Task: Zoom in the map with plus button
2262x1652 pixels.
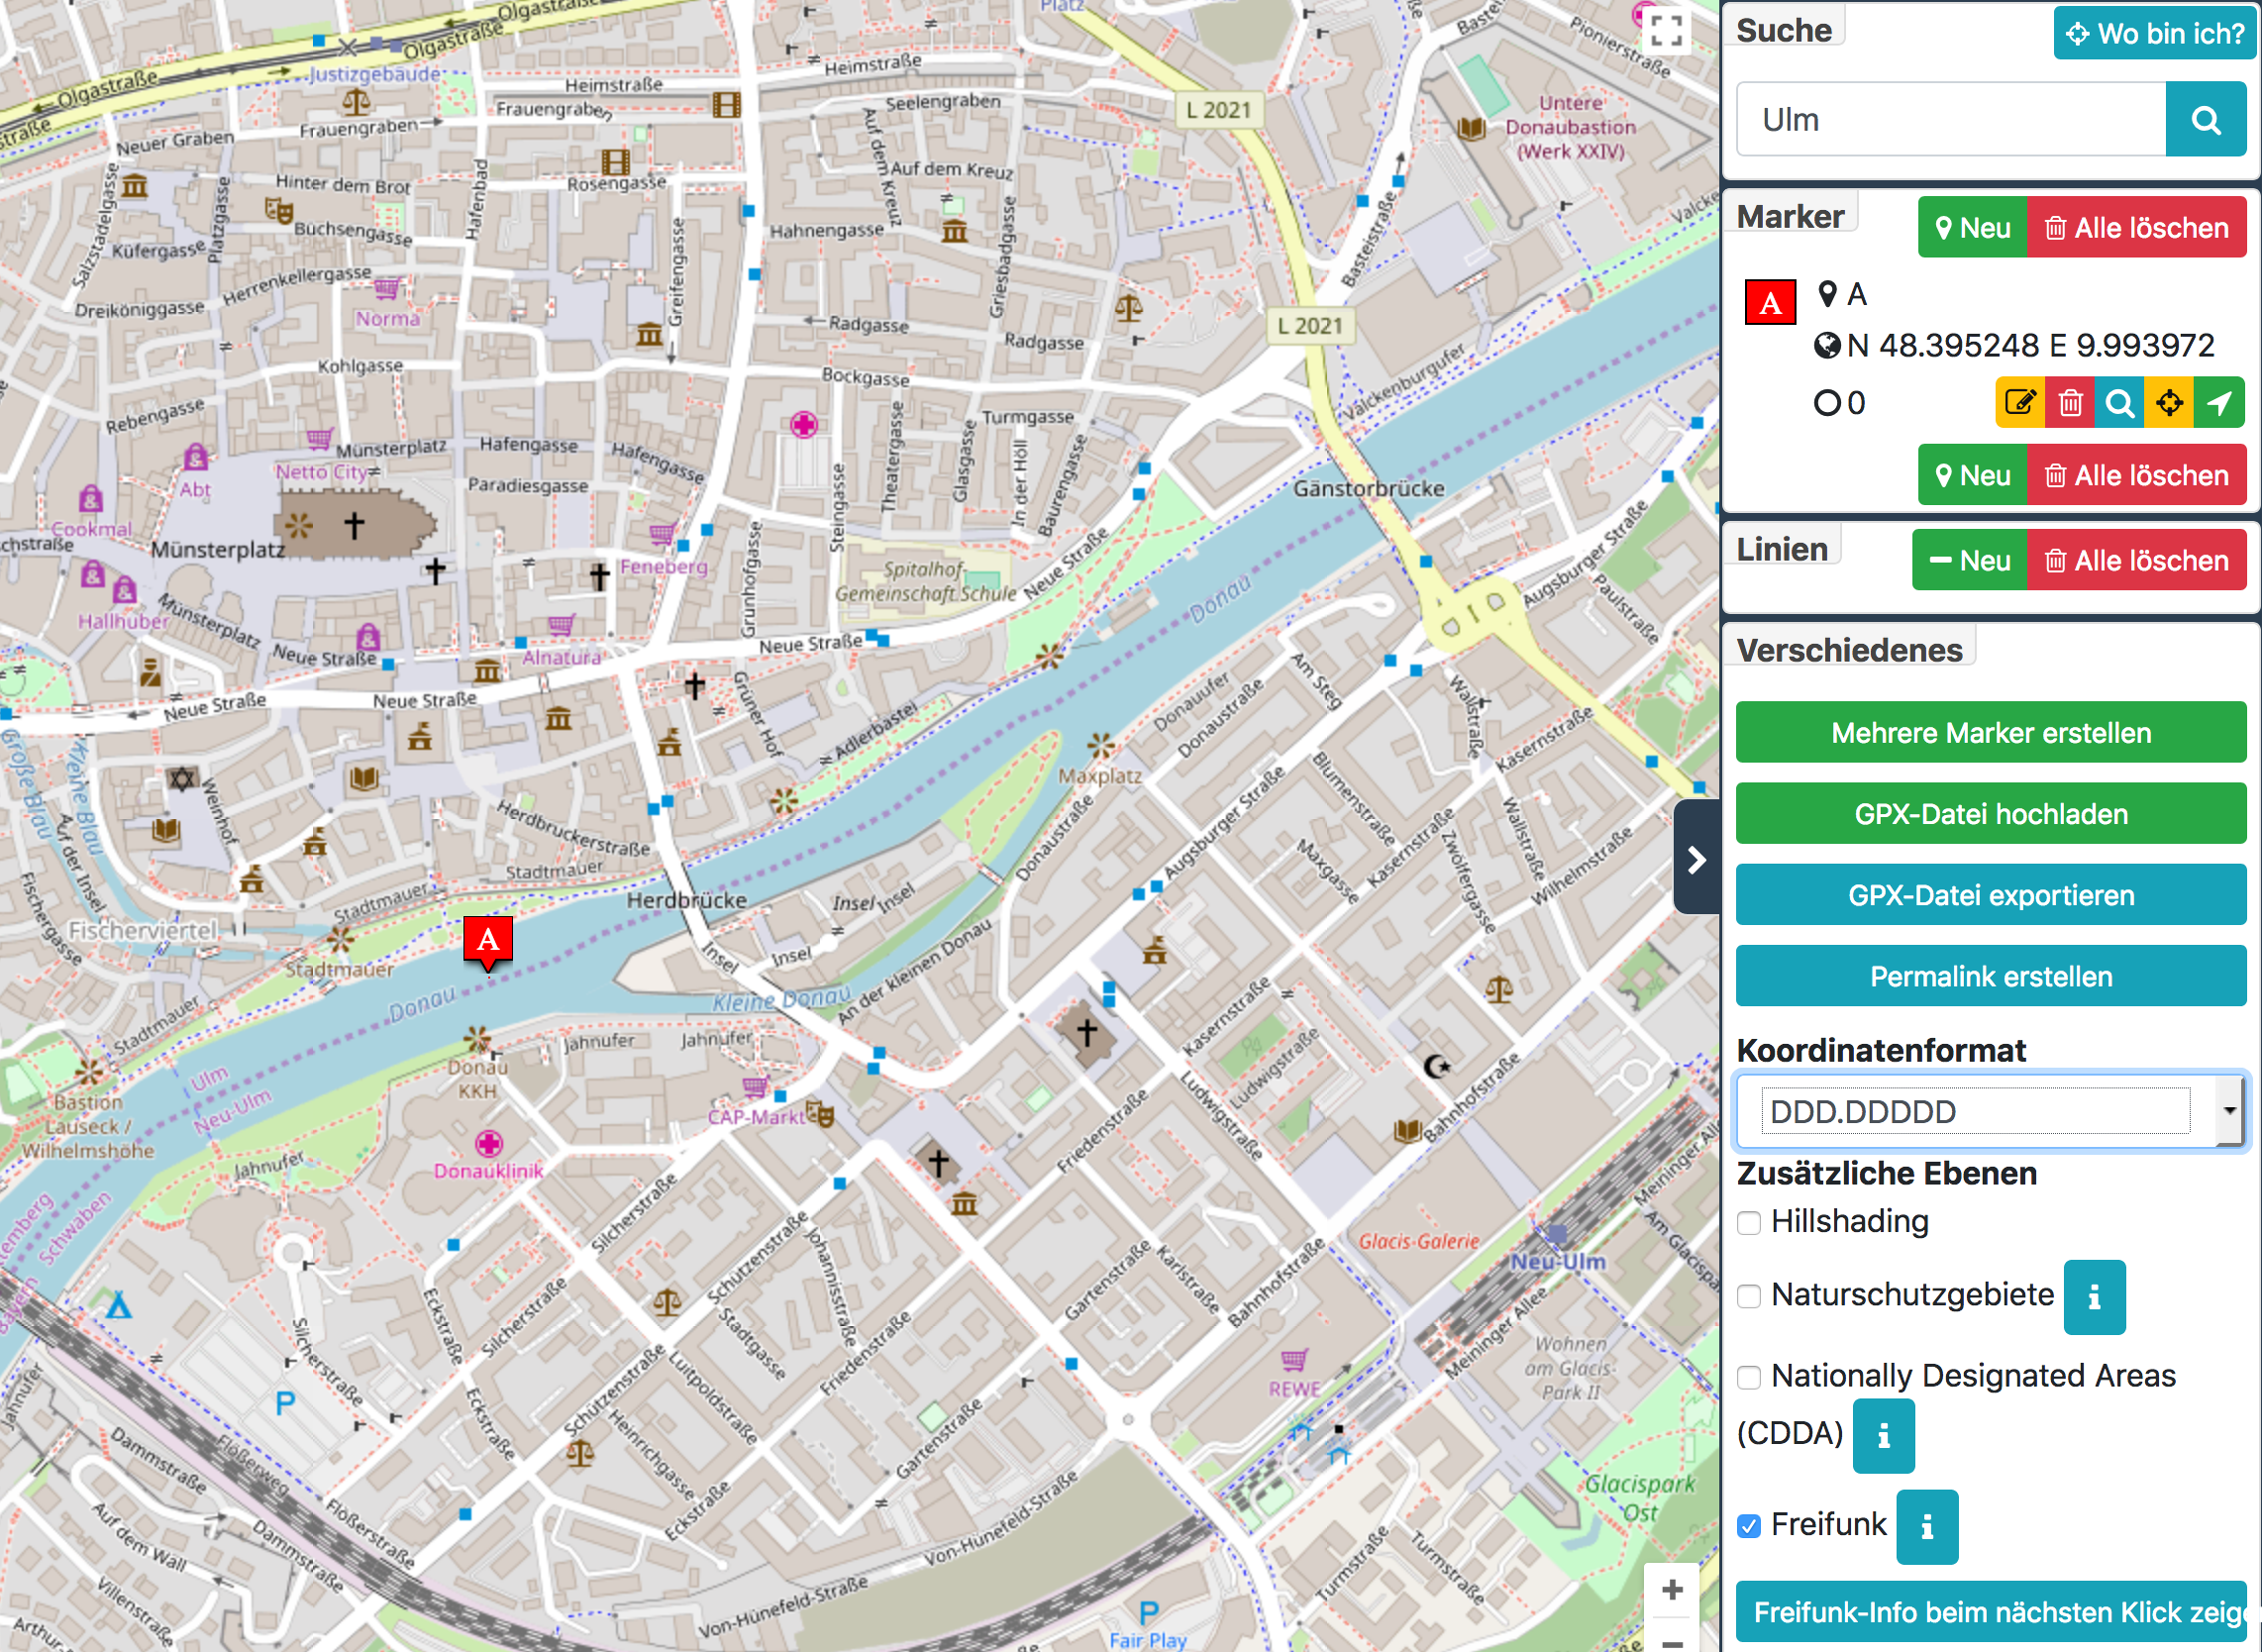Action: (x=1672, y=1589)
